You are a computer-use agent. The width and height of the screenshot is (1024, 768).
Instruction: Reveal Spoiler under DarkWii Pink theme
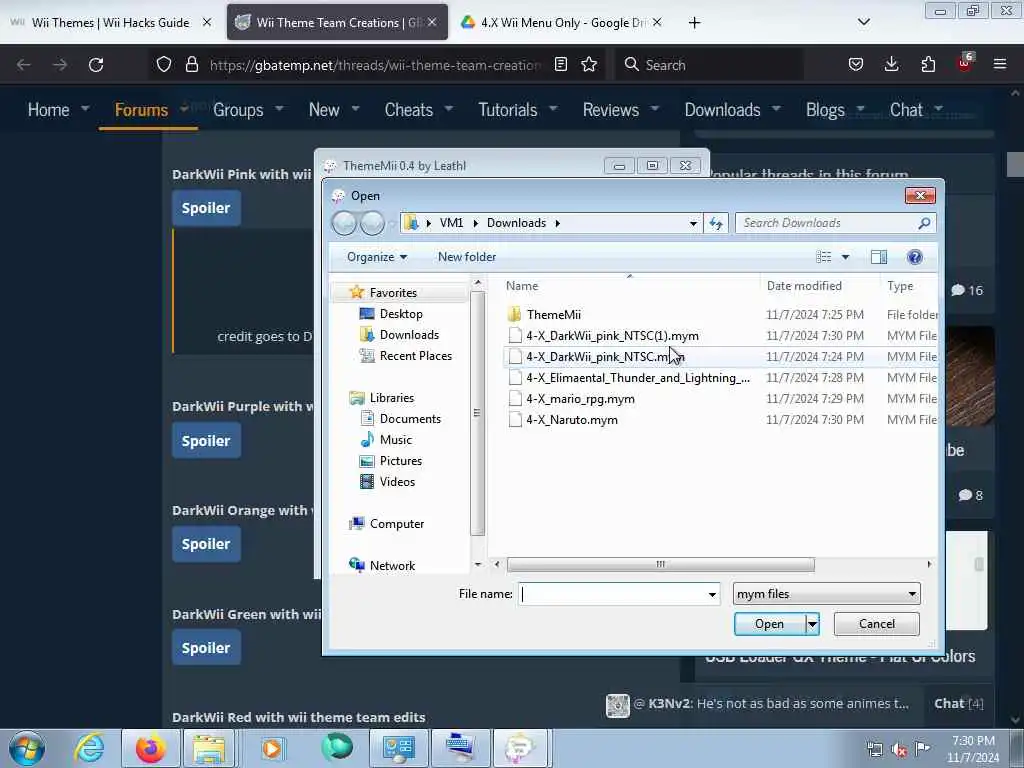(206, 208)
